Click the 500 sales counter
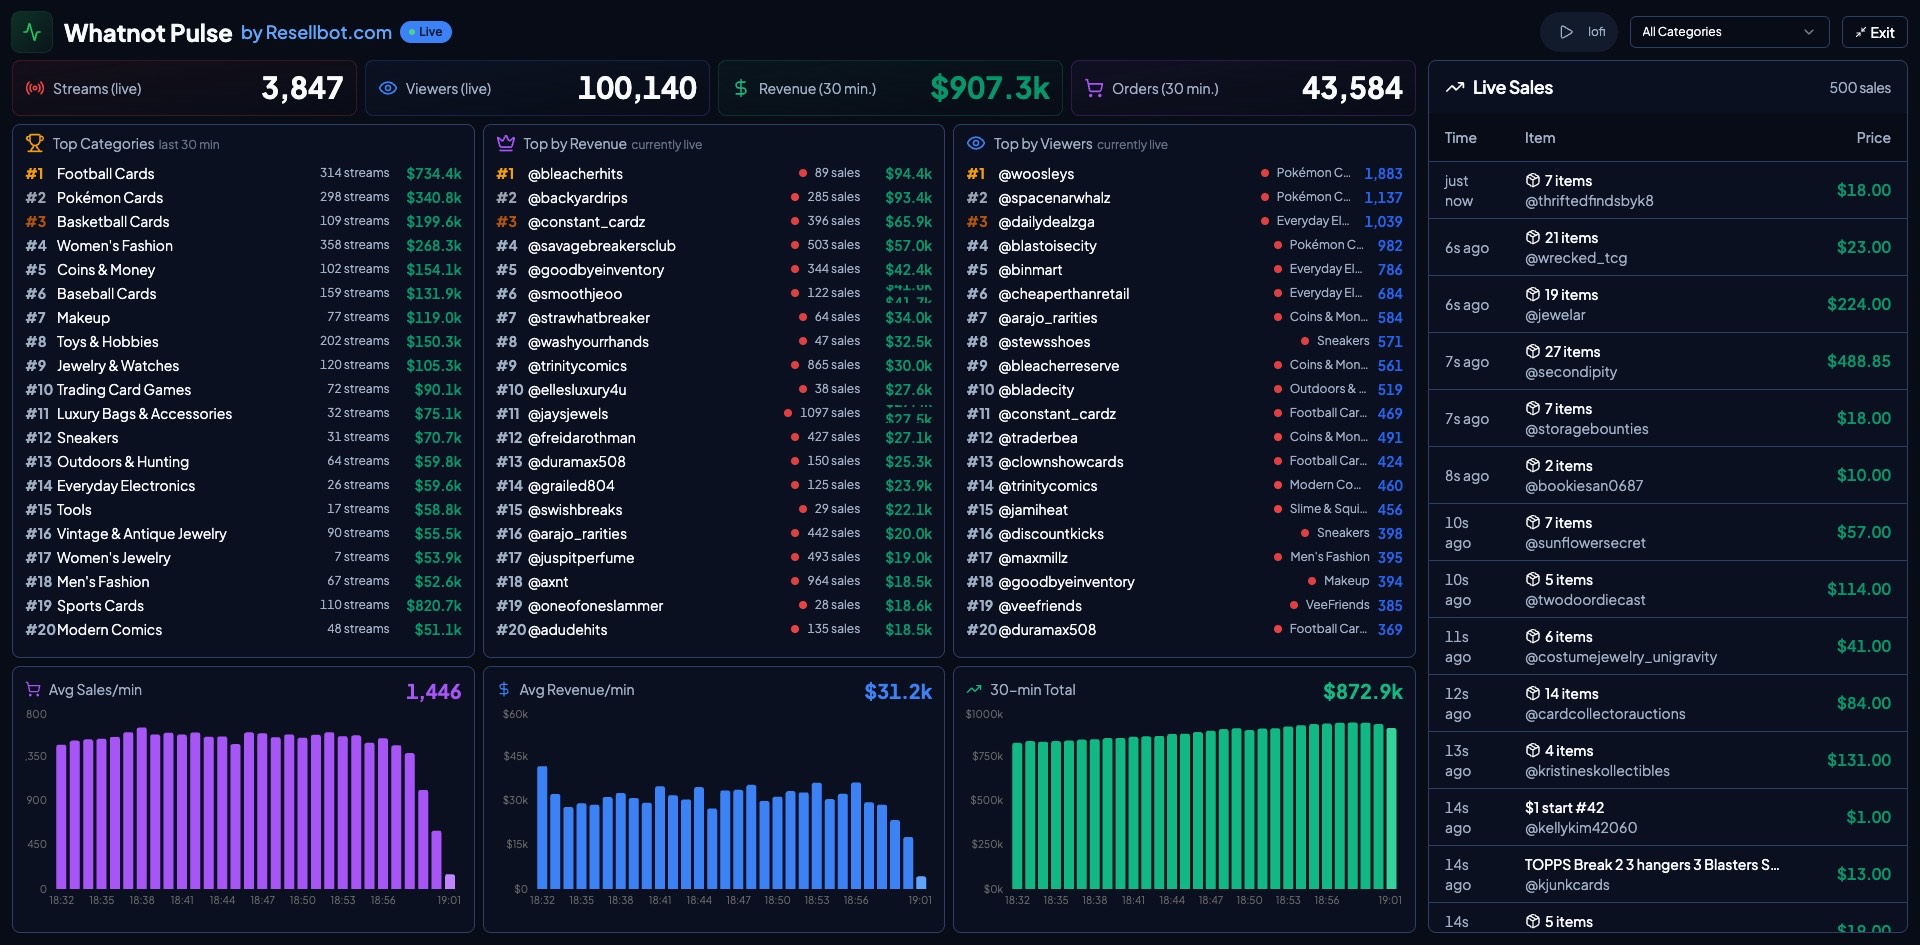 pos(1860,88)
